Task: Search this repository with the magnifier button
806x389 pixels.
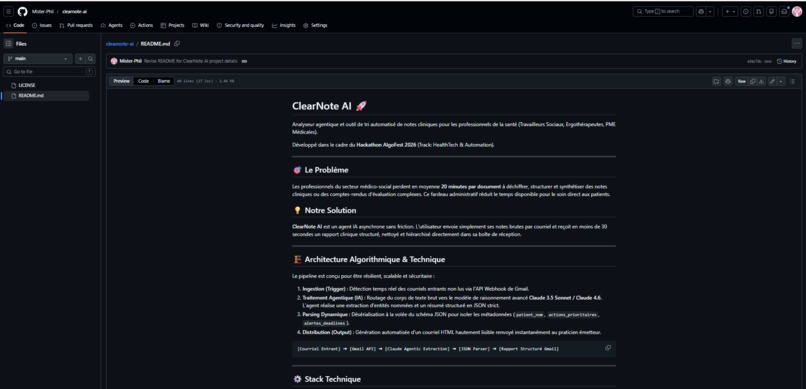Action: click(x=90, y=59)
